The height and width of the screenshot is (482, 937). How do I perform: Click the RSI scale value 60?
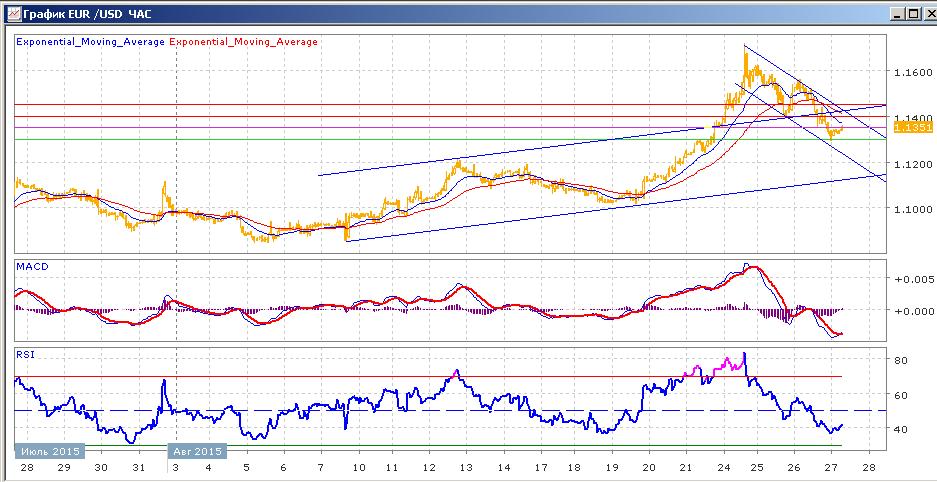[901, 395]
